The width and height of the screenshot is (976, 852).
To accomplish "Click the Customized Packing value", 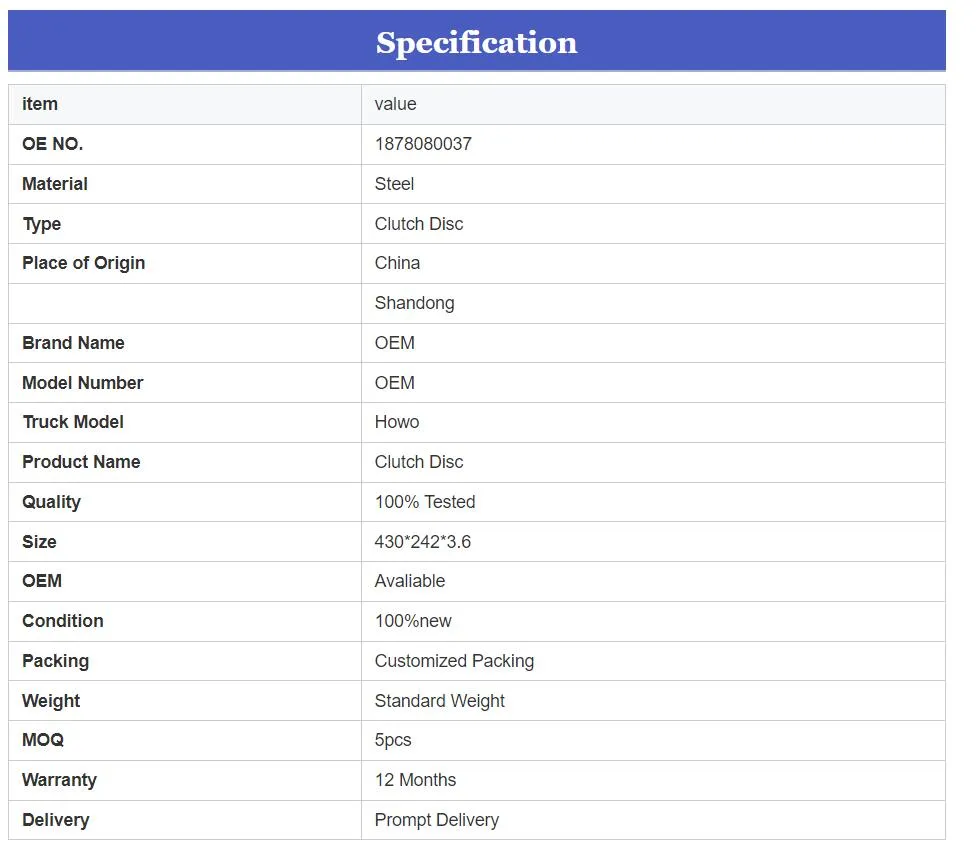I will point(454,661).
